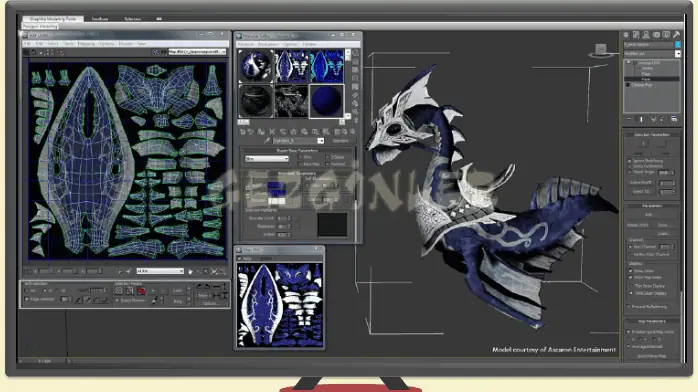Select the Thick Seam Display radio button
This screenshot has width=698, height=392.
click(631, 294)
